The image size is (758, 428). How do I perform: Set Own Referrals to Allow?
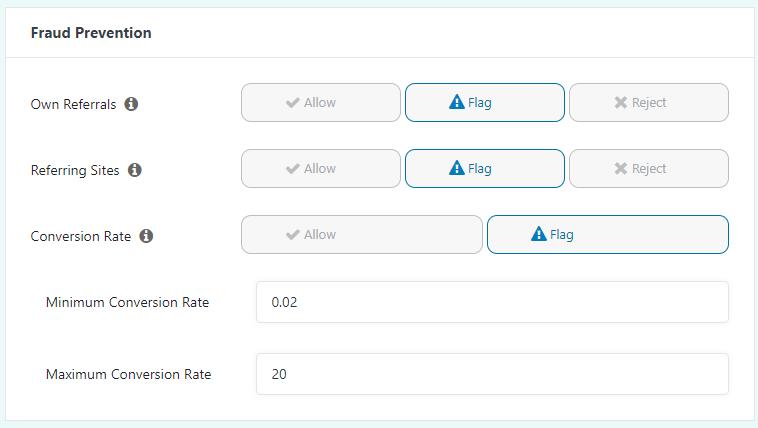tap(321, 103)
